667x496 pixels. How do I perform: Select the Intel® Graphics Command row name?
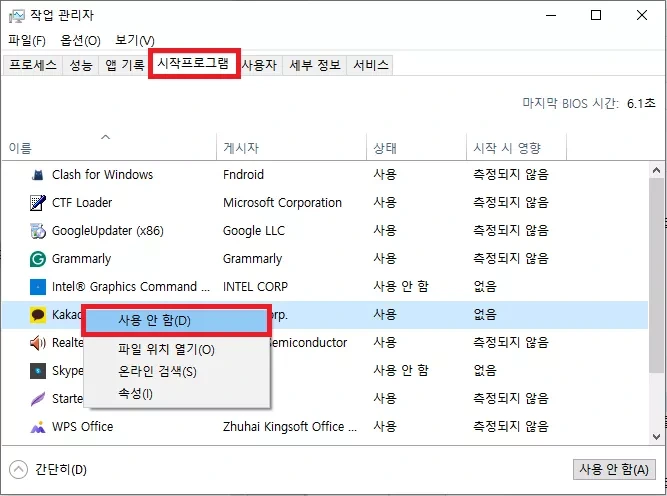[x=131, y=287]
